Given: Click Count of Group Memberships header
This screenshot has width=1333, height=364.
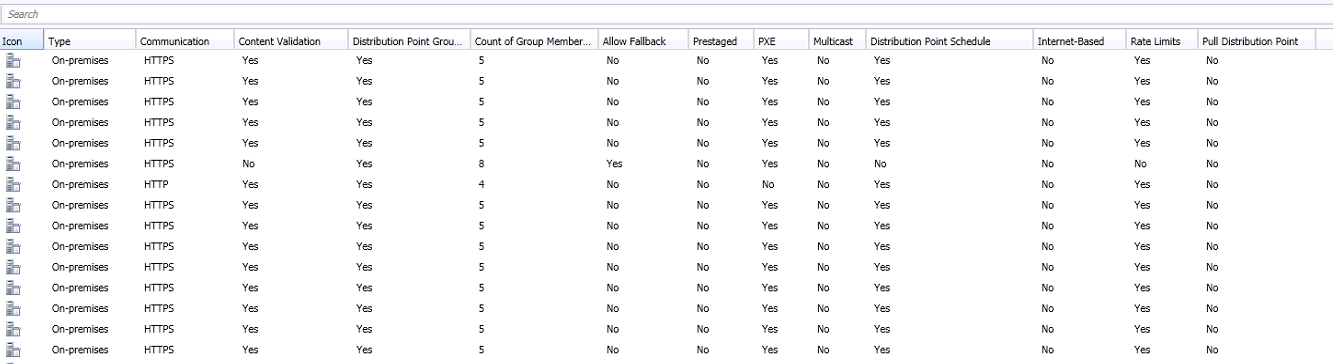Looking at the screenshot, I should pos(533,41).
